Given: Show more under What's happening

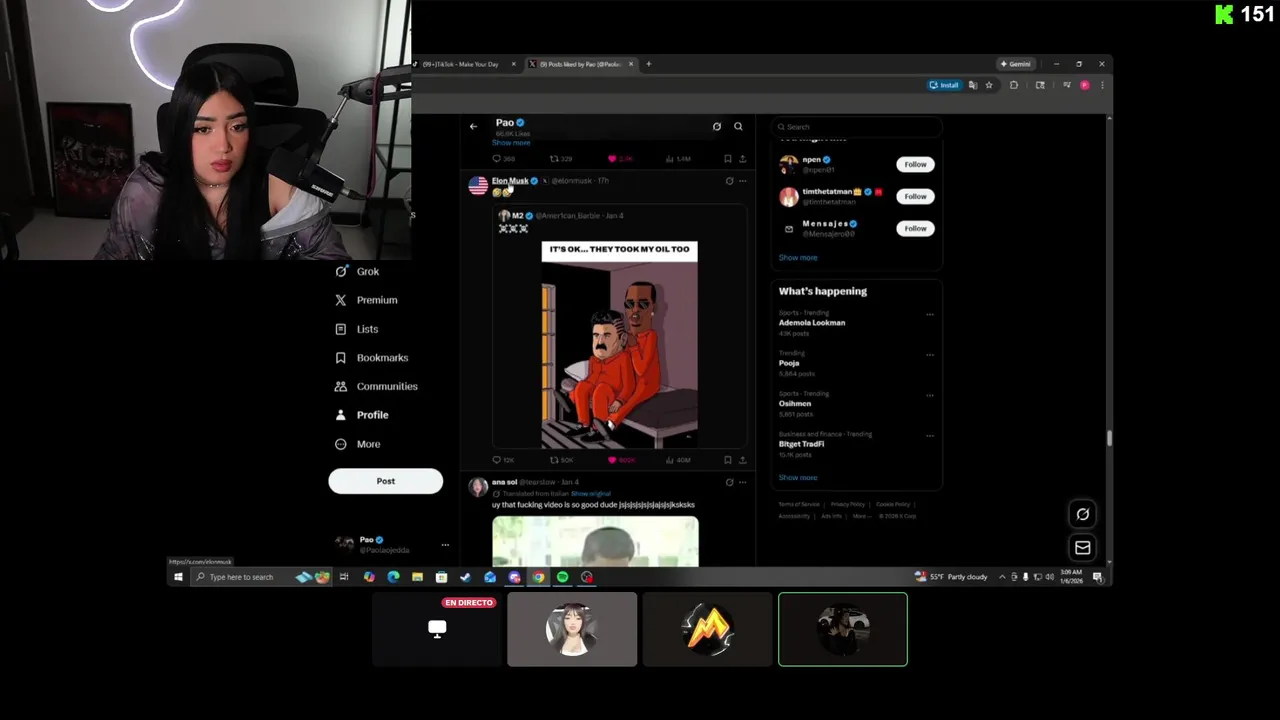Looking at the screenshot, I should [798, 478].
